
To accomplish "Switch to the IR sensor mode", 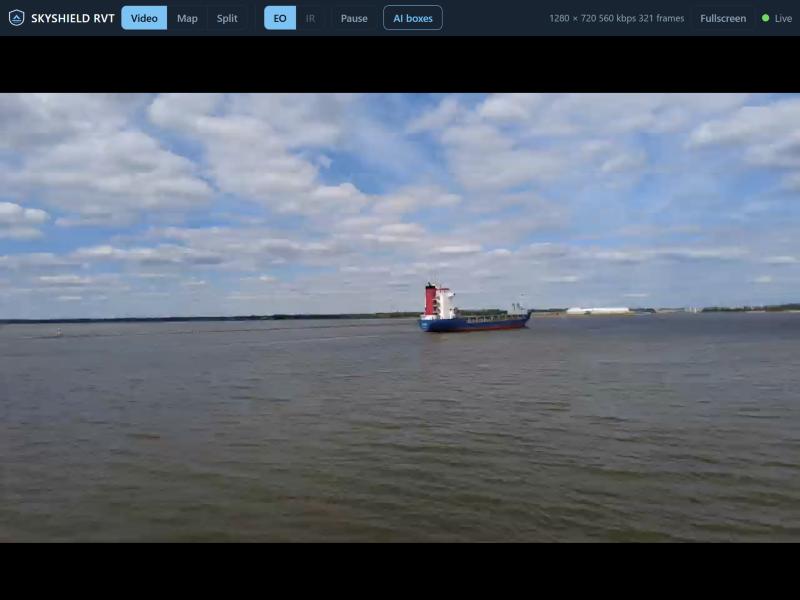I will (310, 18).
